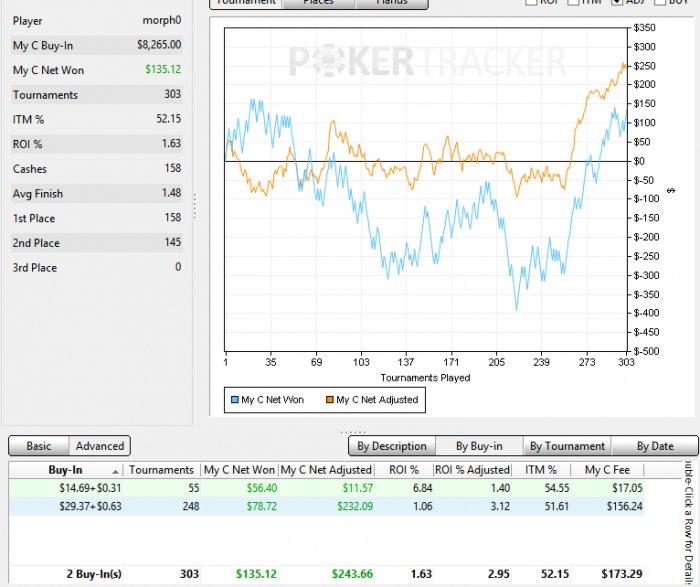Select the Basic report view button

click(39, 446)
